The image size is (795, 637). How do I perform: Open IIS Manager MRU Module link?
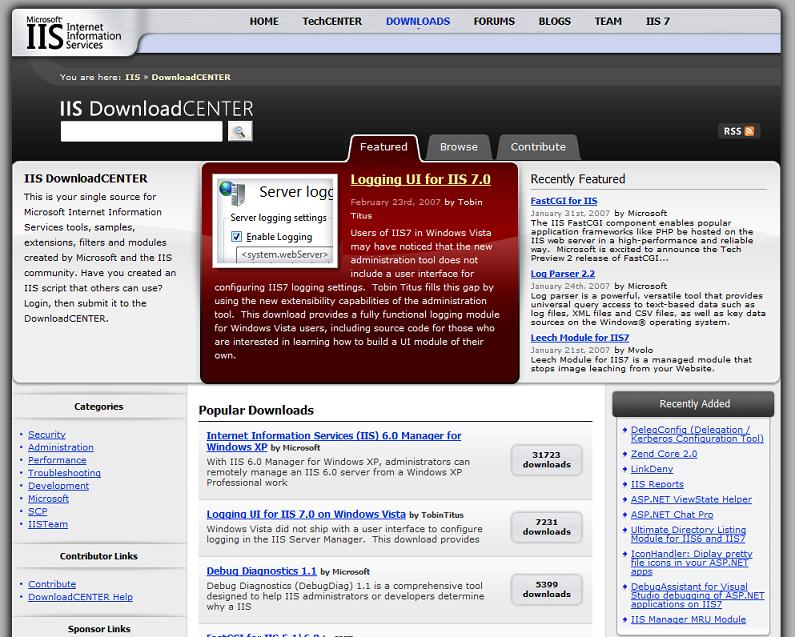[x=689, y=619]
